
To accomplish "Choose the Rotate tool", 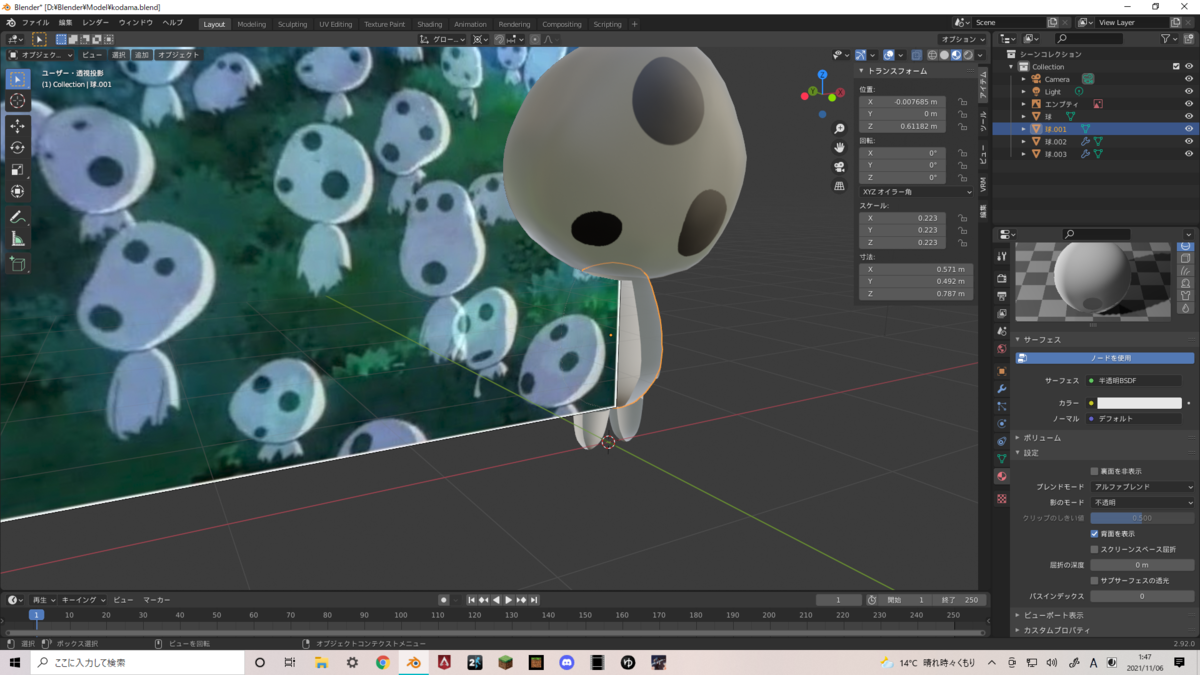I will (18, 148).
